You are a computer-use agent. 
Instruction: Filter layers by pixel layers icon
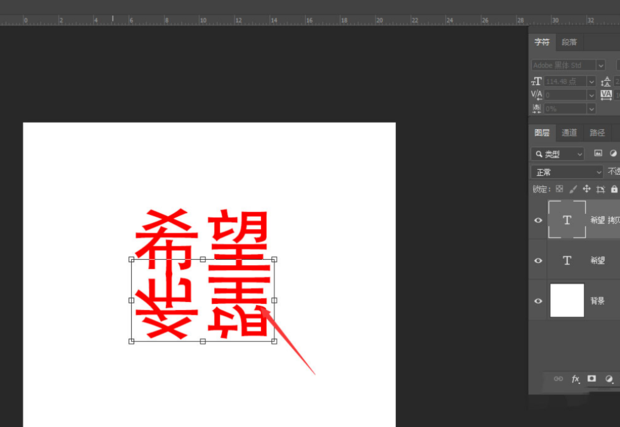coord(598,153)
